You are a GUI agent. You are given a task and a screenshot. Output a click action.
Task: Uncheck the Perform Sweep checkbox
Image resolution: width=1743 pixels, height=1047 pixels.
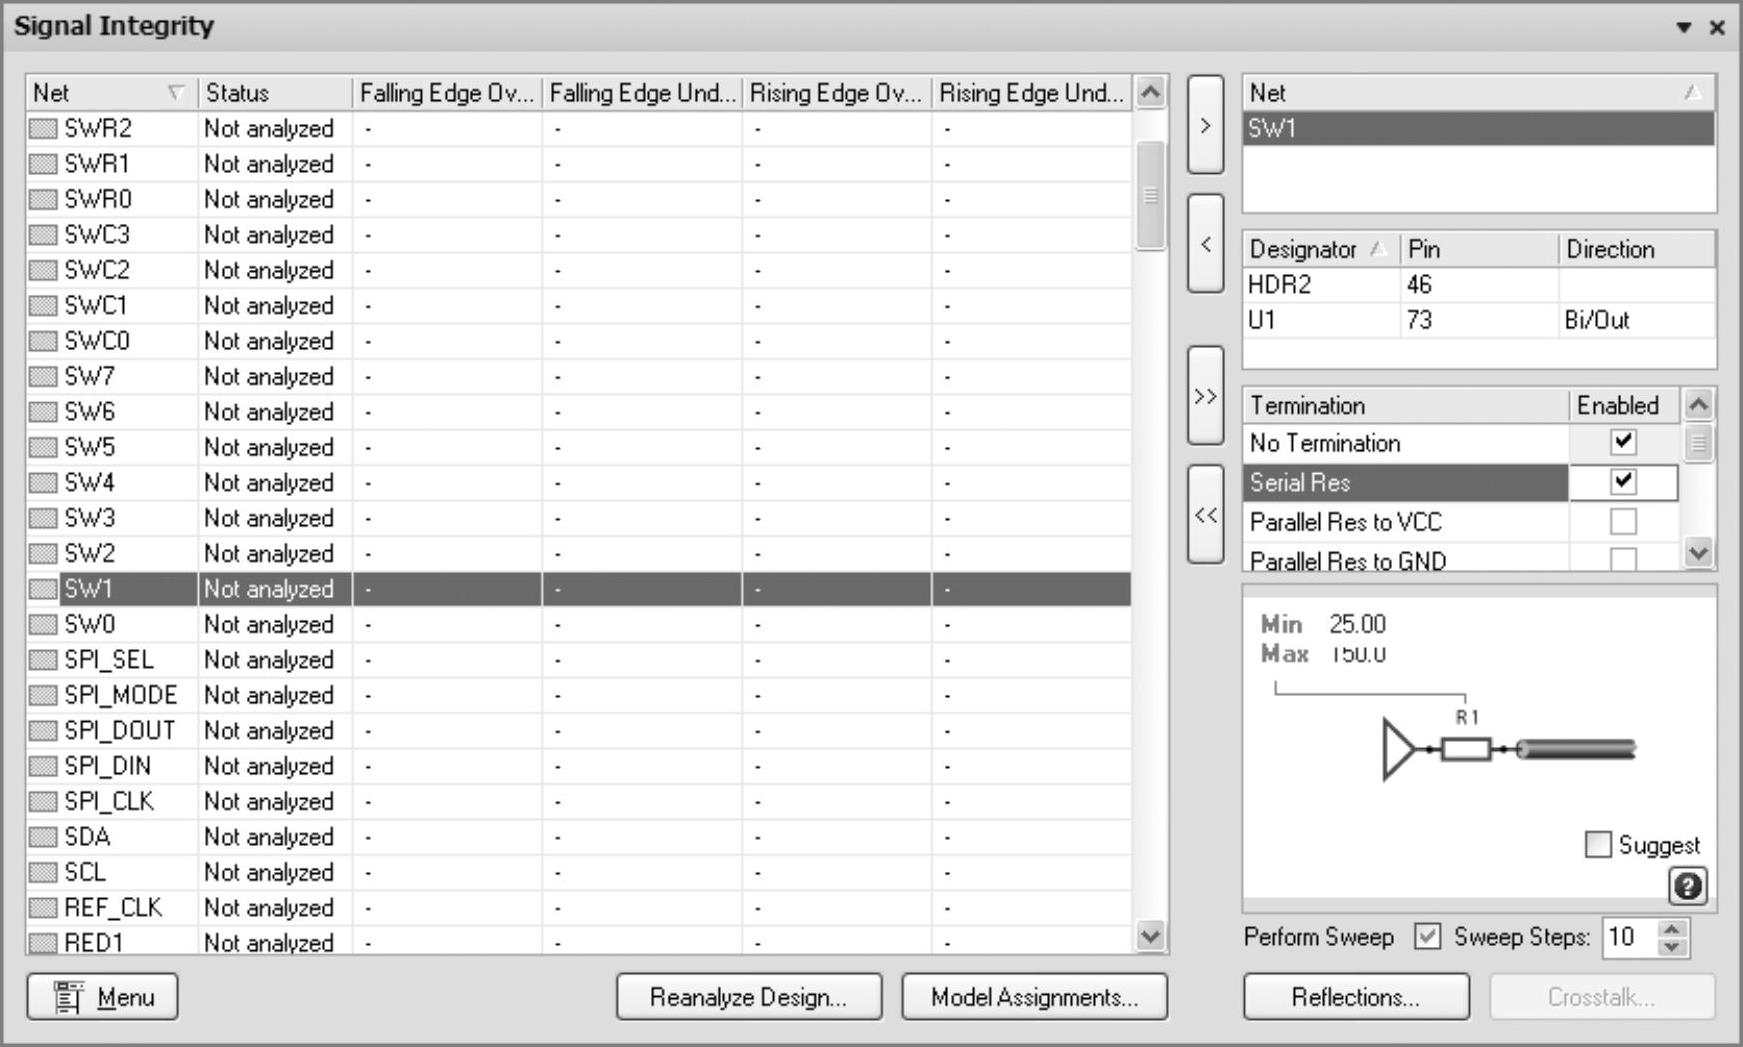coord(1427,937)
